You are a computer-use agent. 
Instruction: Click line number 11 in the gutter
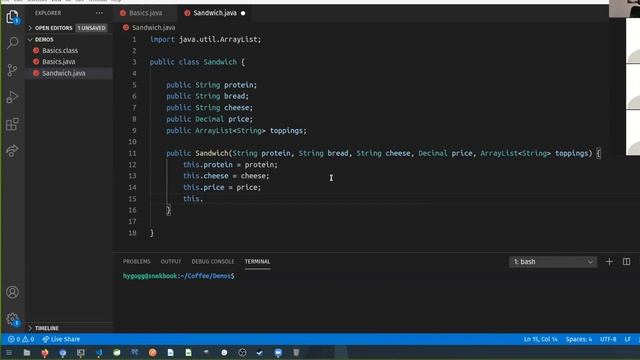pyautogui.click(x=132, y=153)
